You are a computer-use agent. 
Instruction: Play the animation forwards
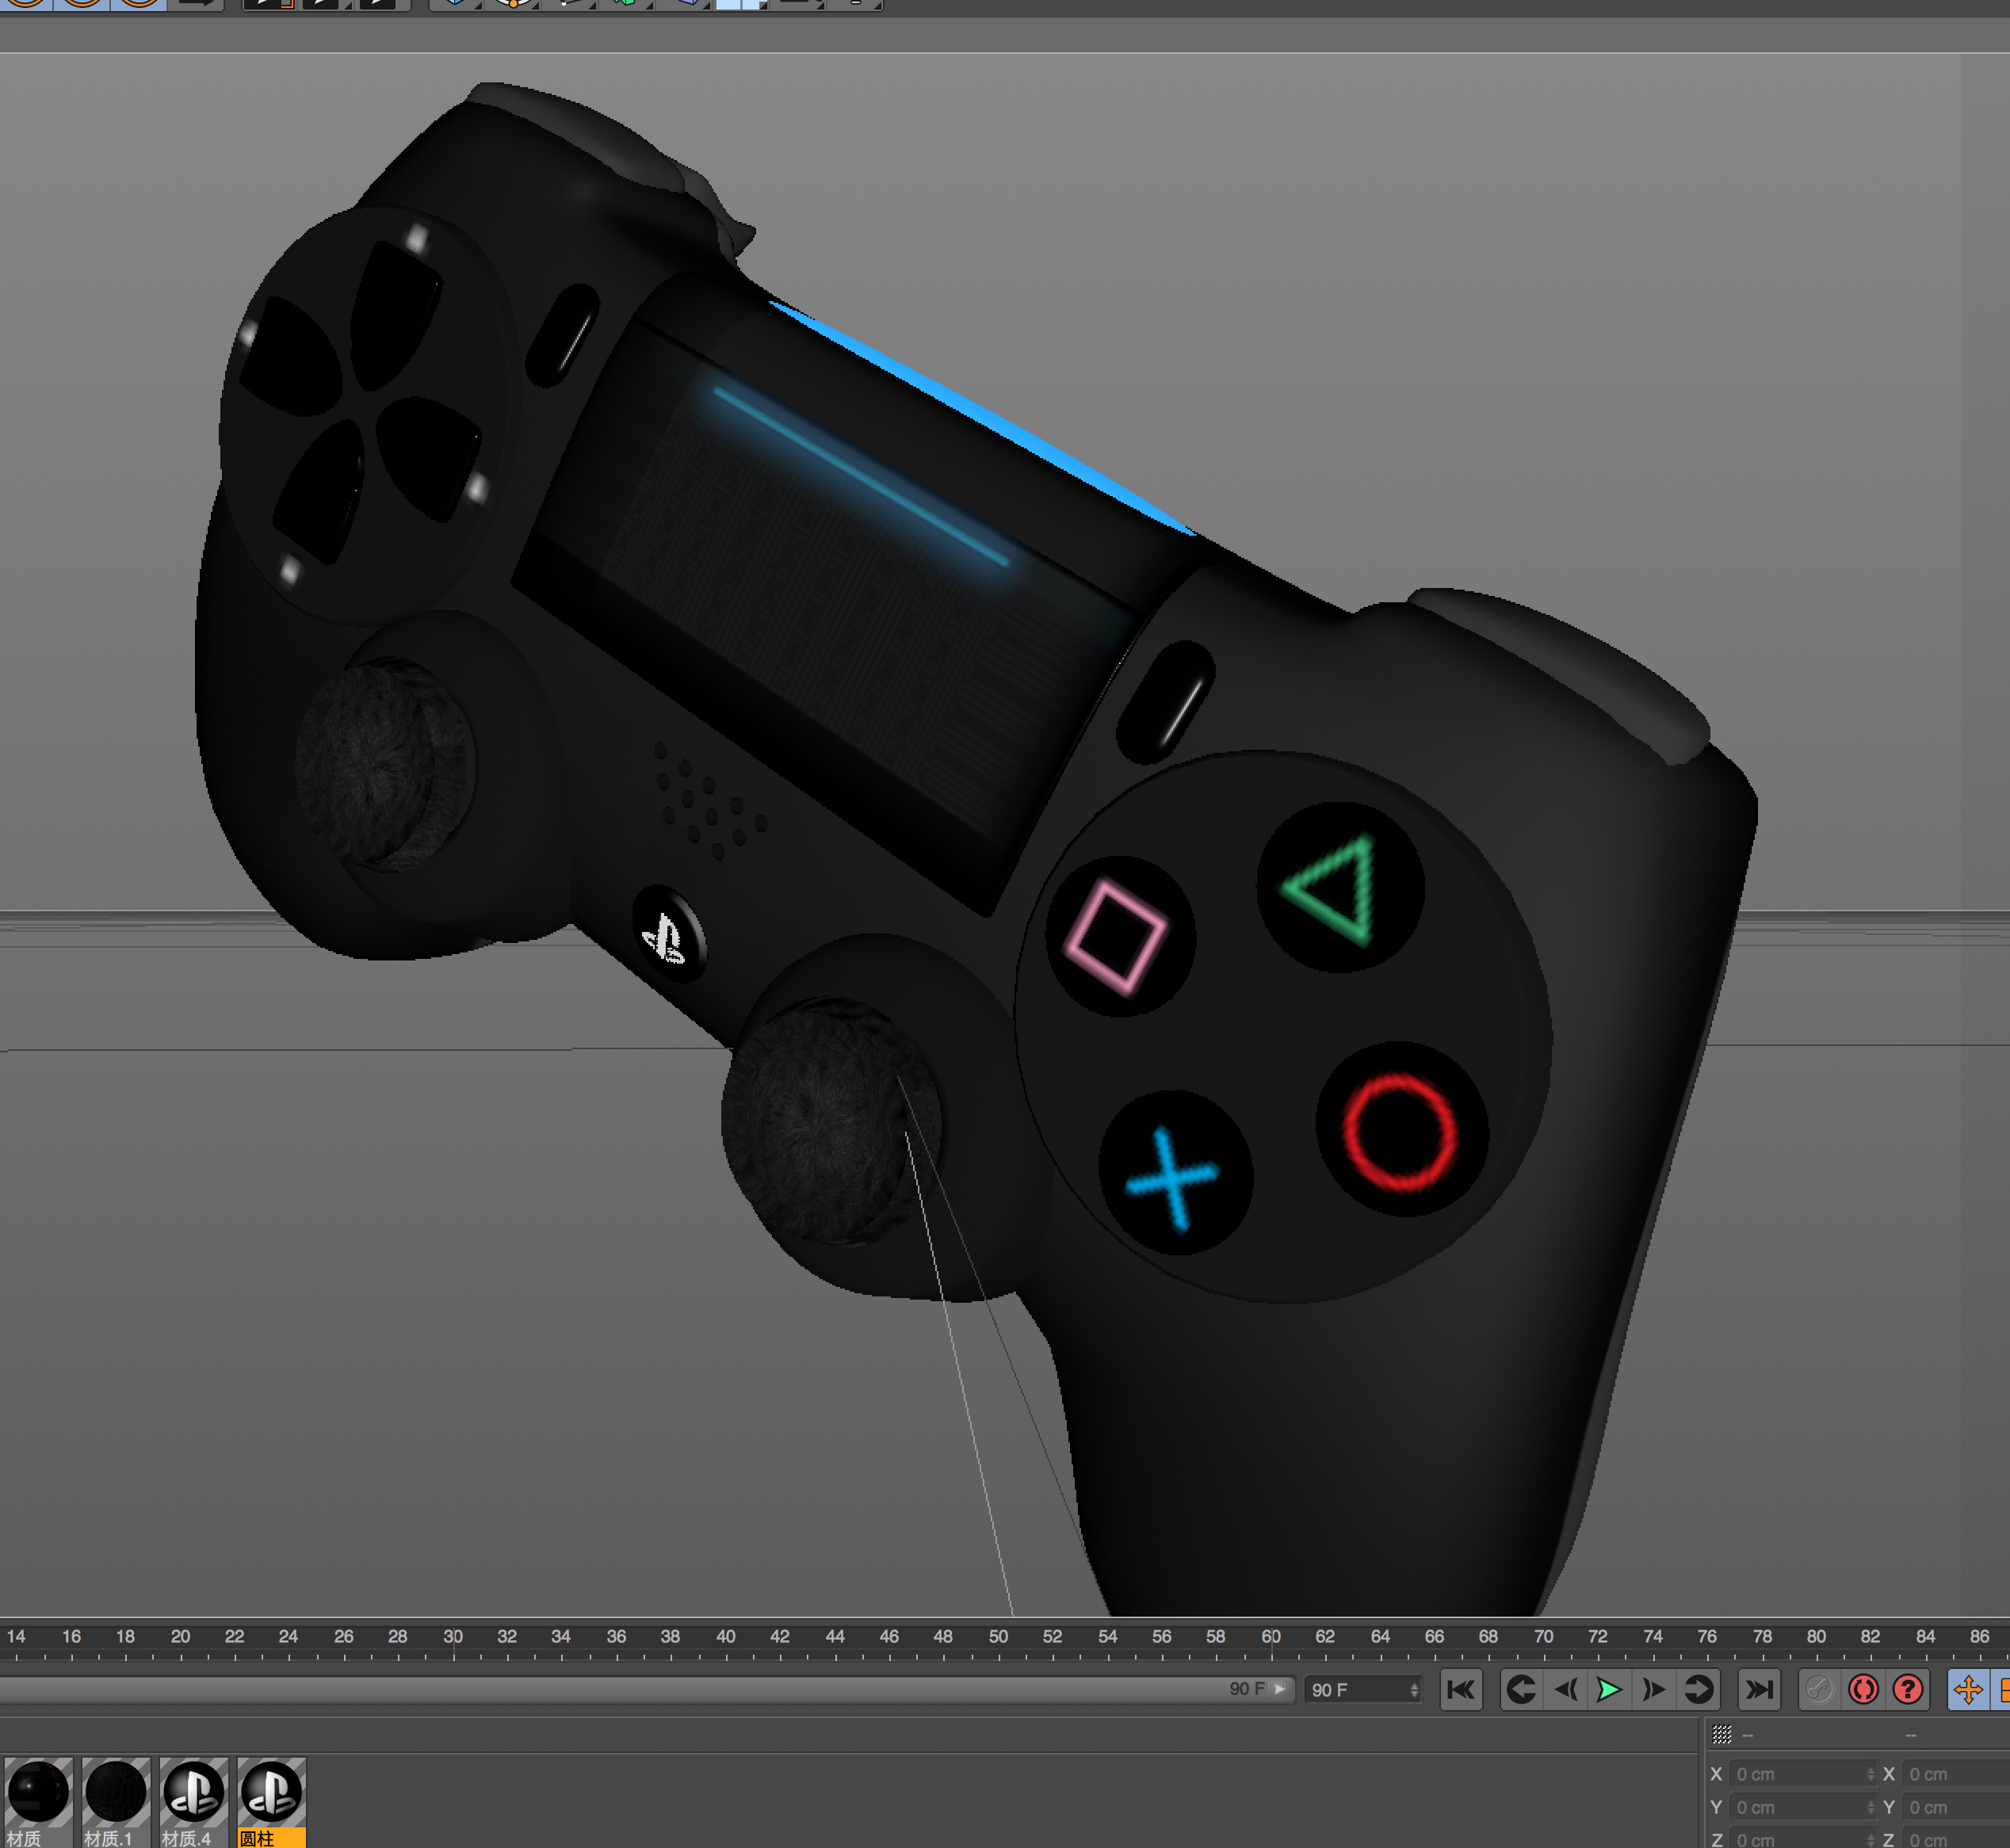click(1609, 1689)
